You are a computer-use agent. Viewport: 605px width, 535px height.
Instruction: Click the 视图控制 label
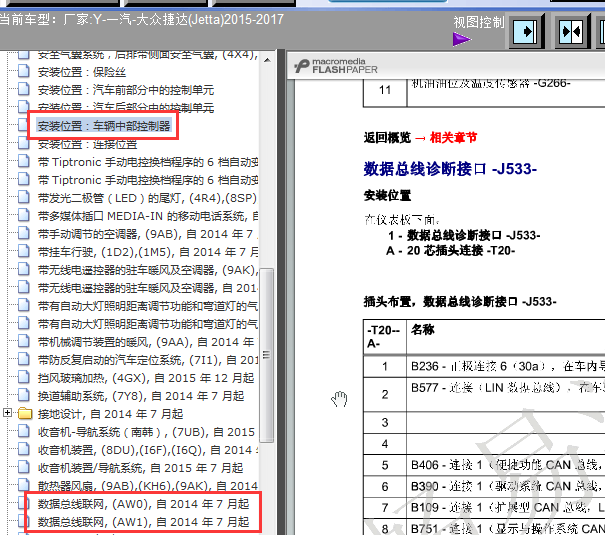(x=479, y=22)
